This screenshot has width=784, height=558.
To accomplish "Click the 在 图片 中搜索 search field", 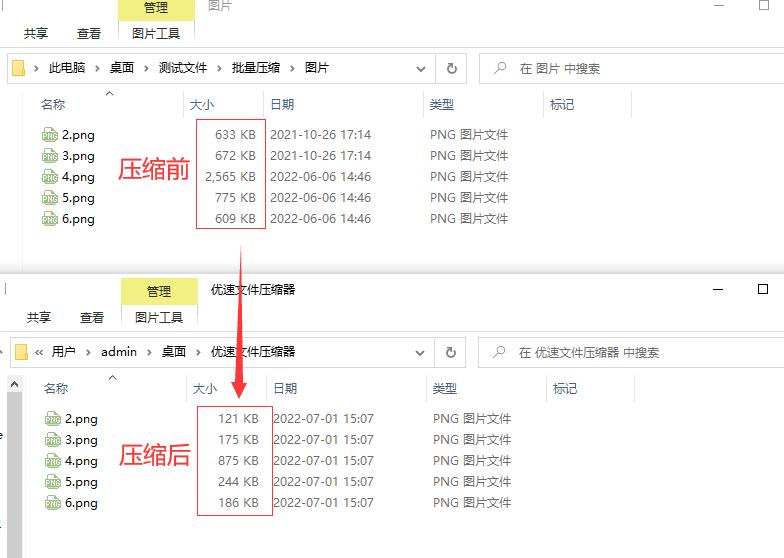I will coord(632,68).
